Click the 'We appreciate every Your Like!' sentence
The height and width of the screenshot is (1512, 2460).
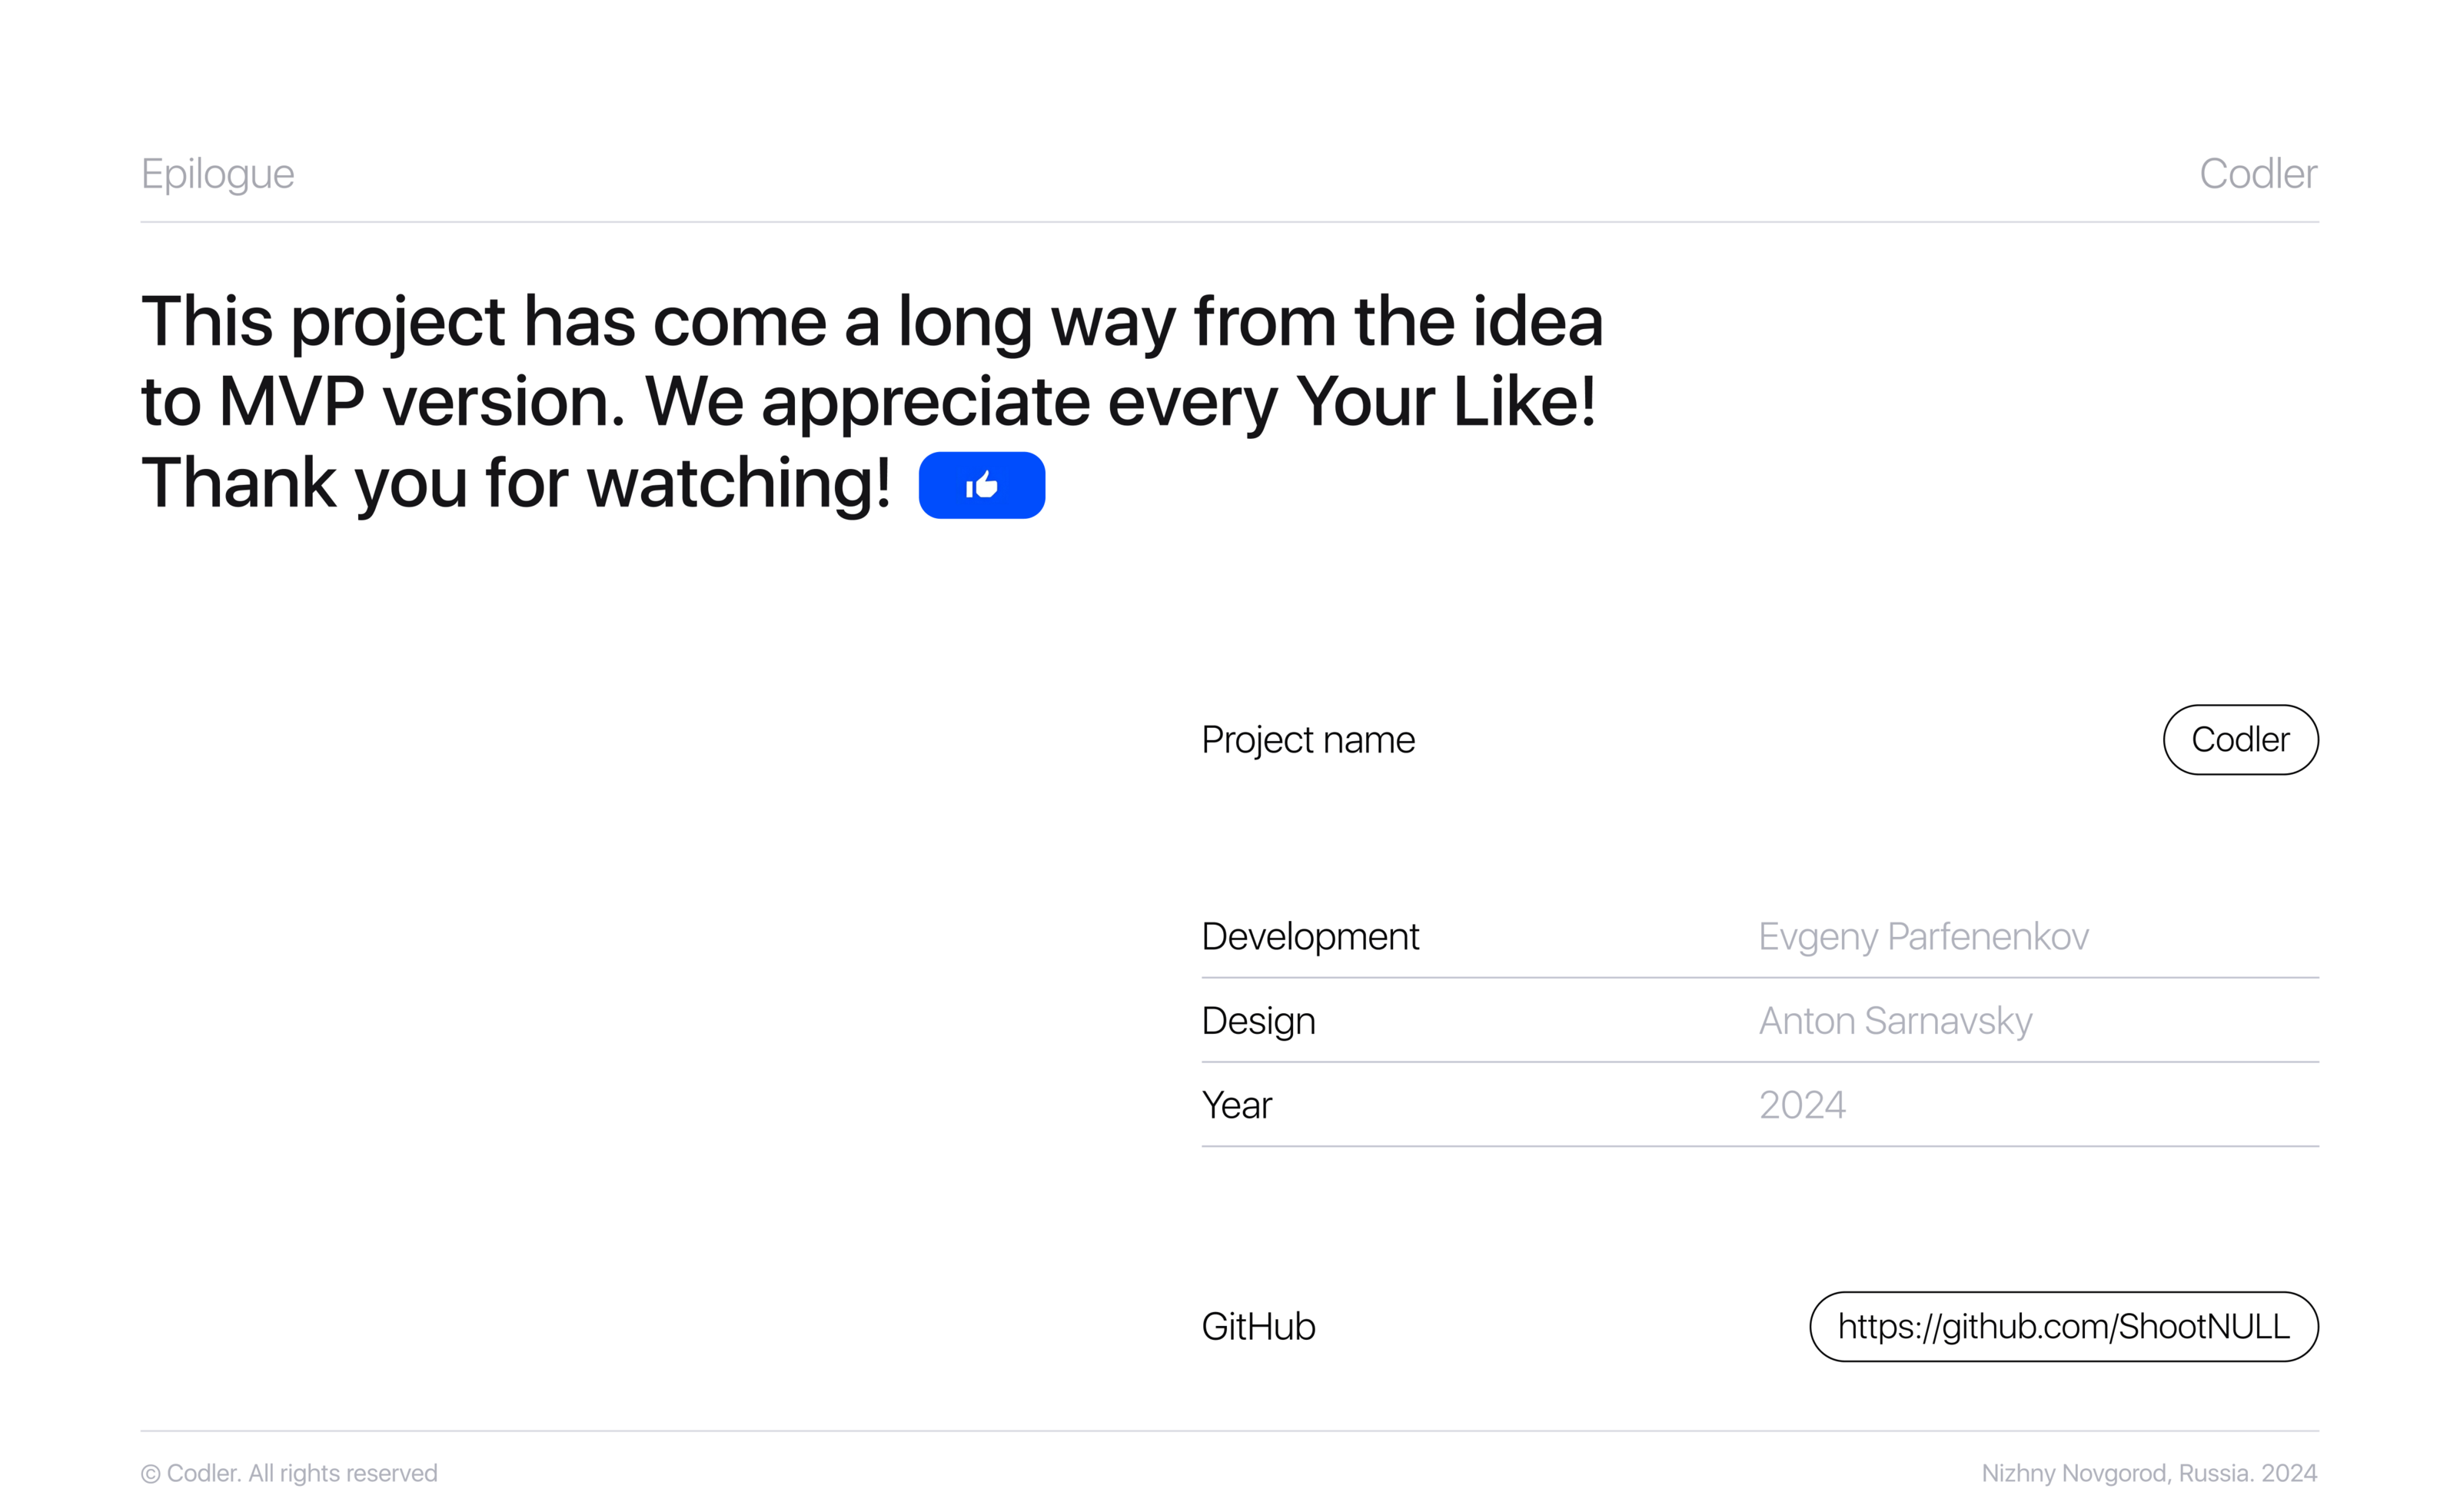coord(1120,402)
